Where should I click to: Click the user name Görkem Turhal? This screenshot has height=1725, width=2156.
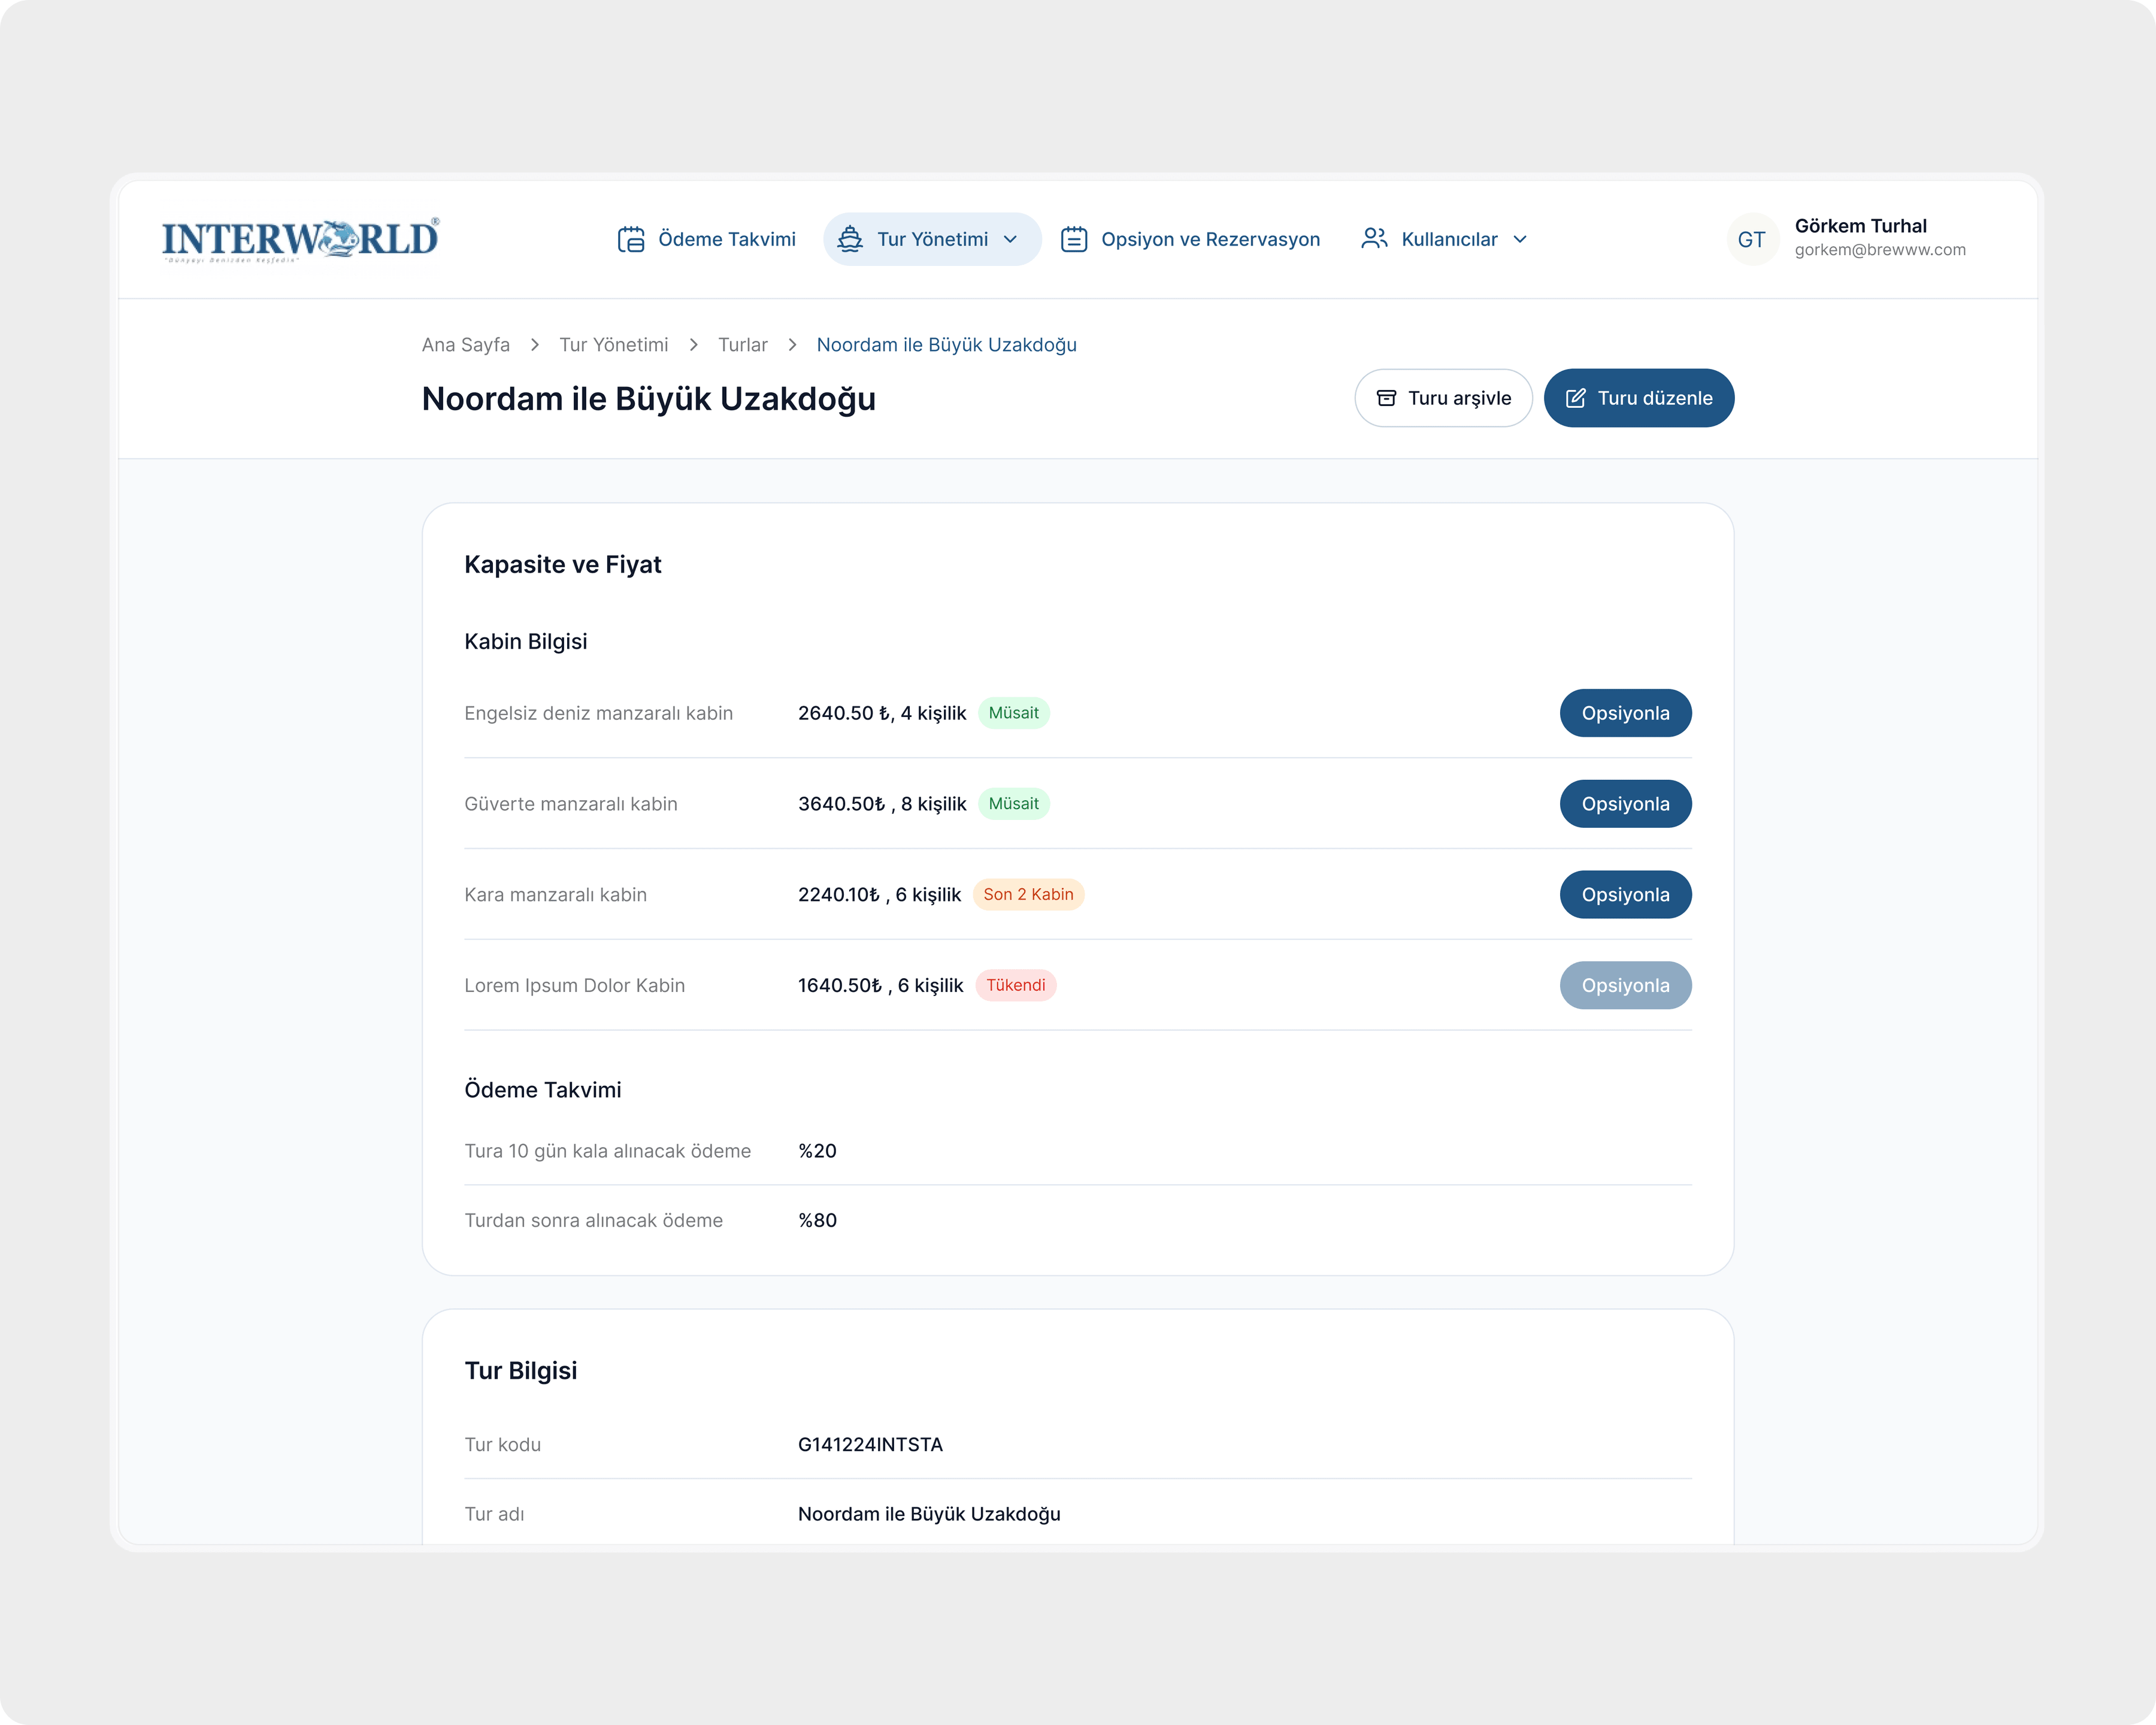pos(1860,226)
